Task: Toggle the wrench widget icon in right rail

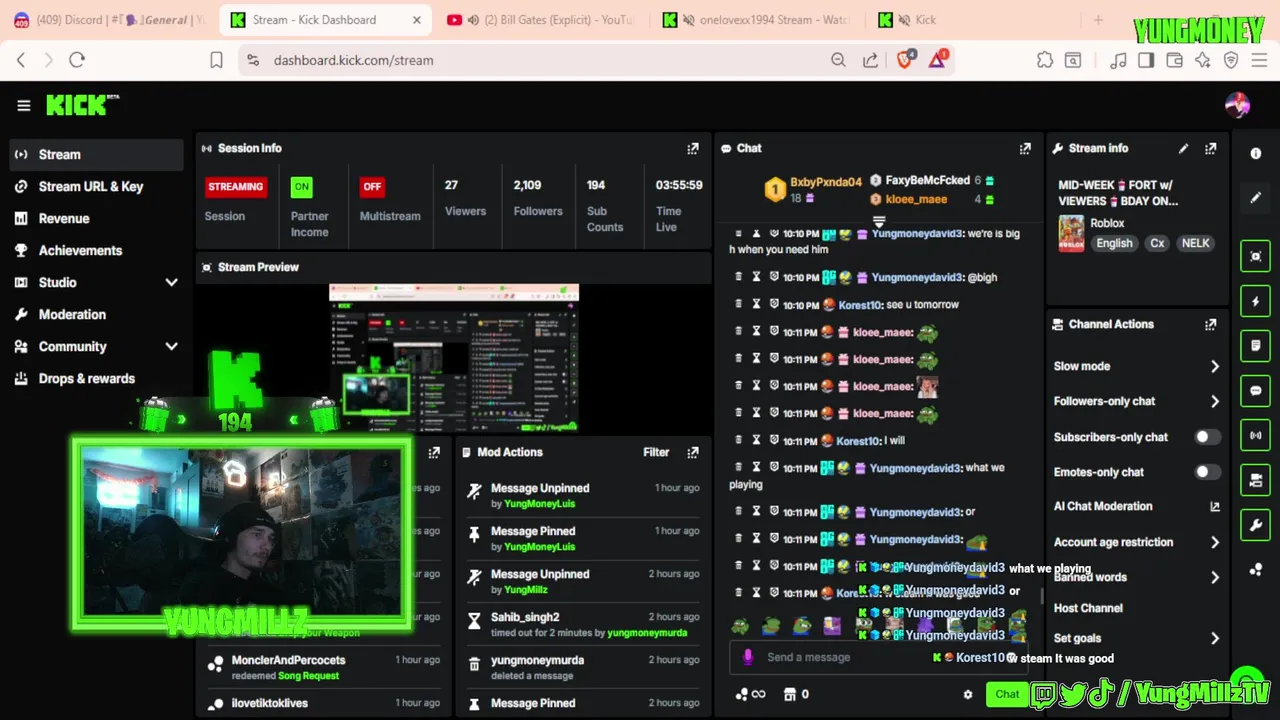Action: [1256, 525]
